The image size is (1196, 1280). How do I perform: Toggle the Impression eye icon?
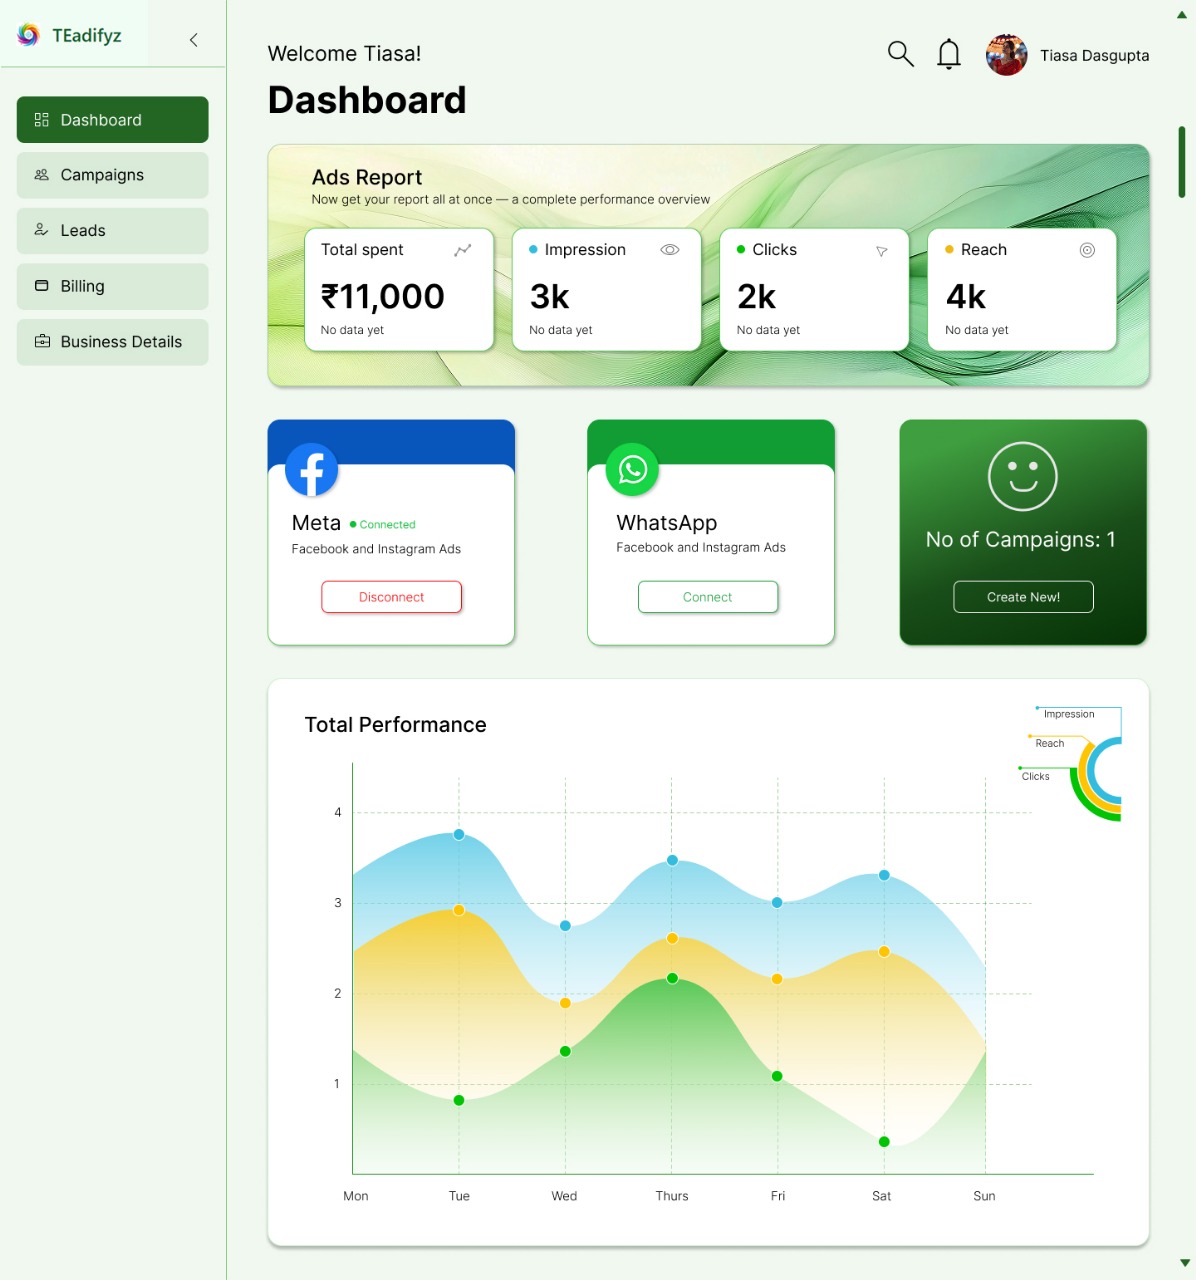point(670,250)
